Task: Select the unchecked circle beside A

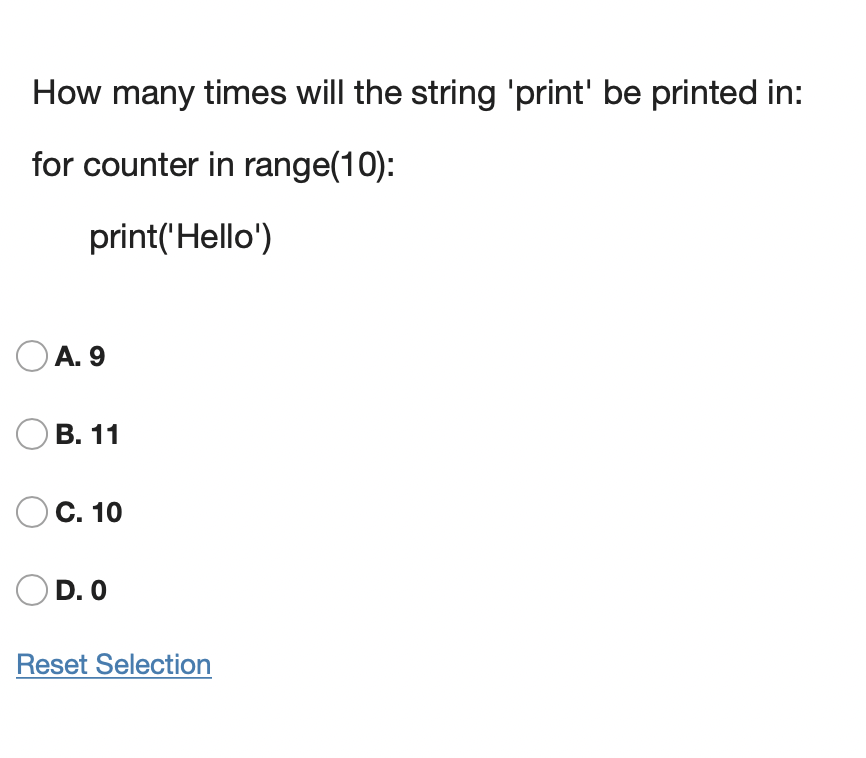Action: point(31,356)
